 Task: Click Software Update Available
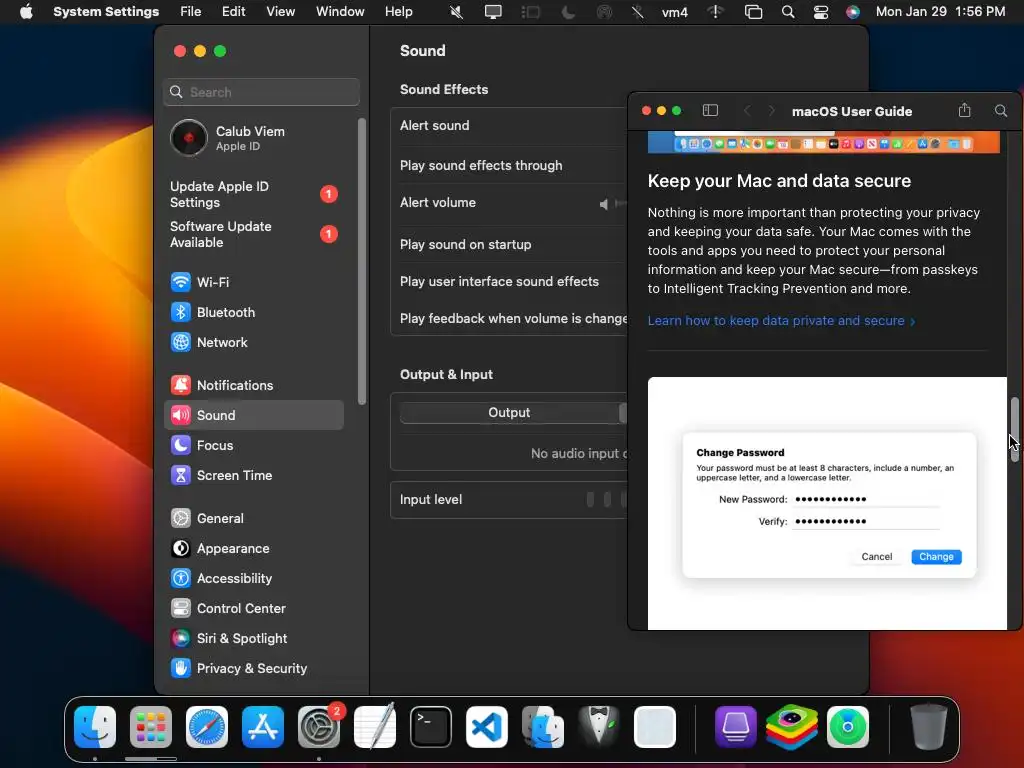click(x=253, y=234)
